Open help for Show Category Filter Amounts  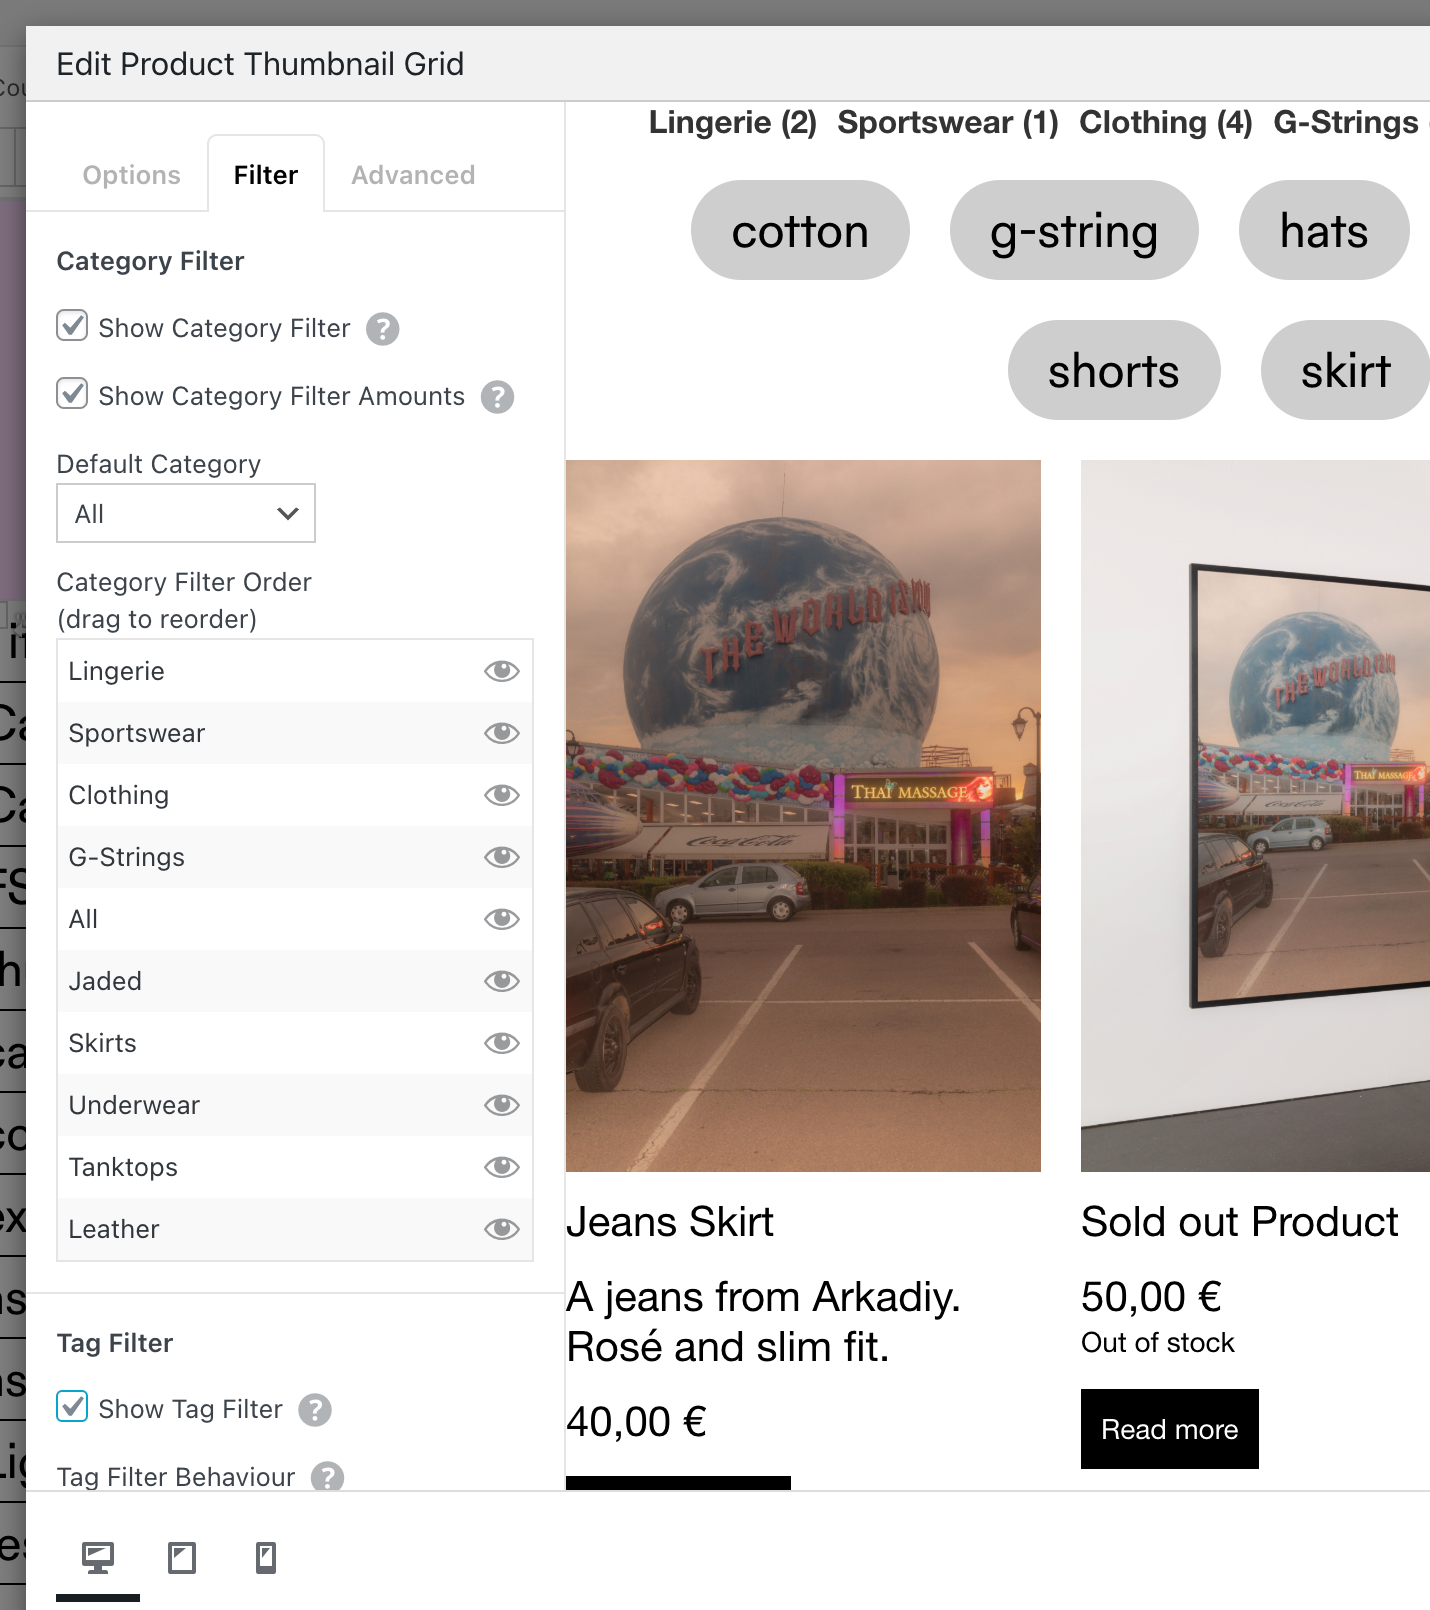coord(497,397)
